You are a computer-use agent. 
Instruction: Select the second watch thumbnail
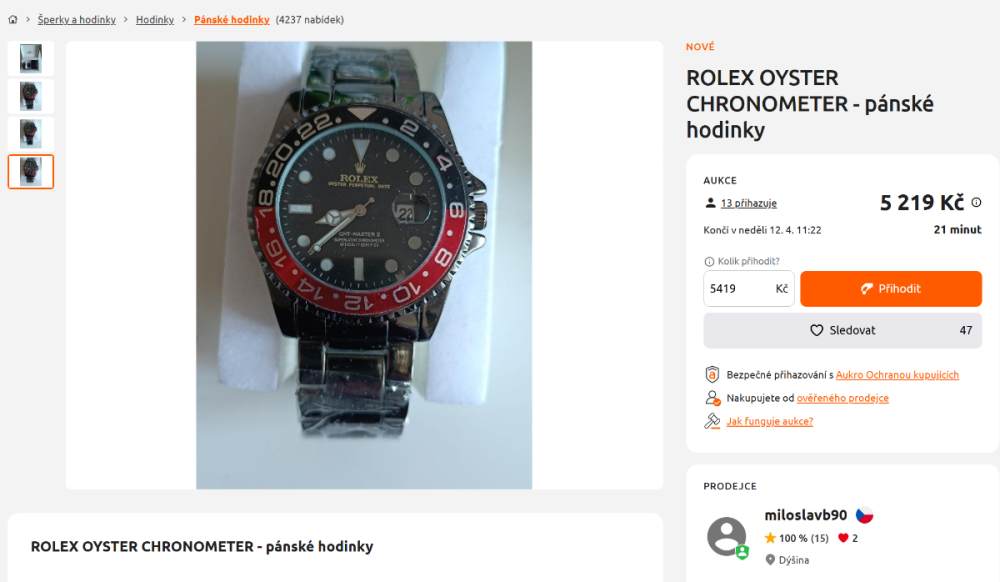click(31, 96)
